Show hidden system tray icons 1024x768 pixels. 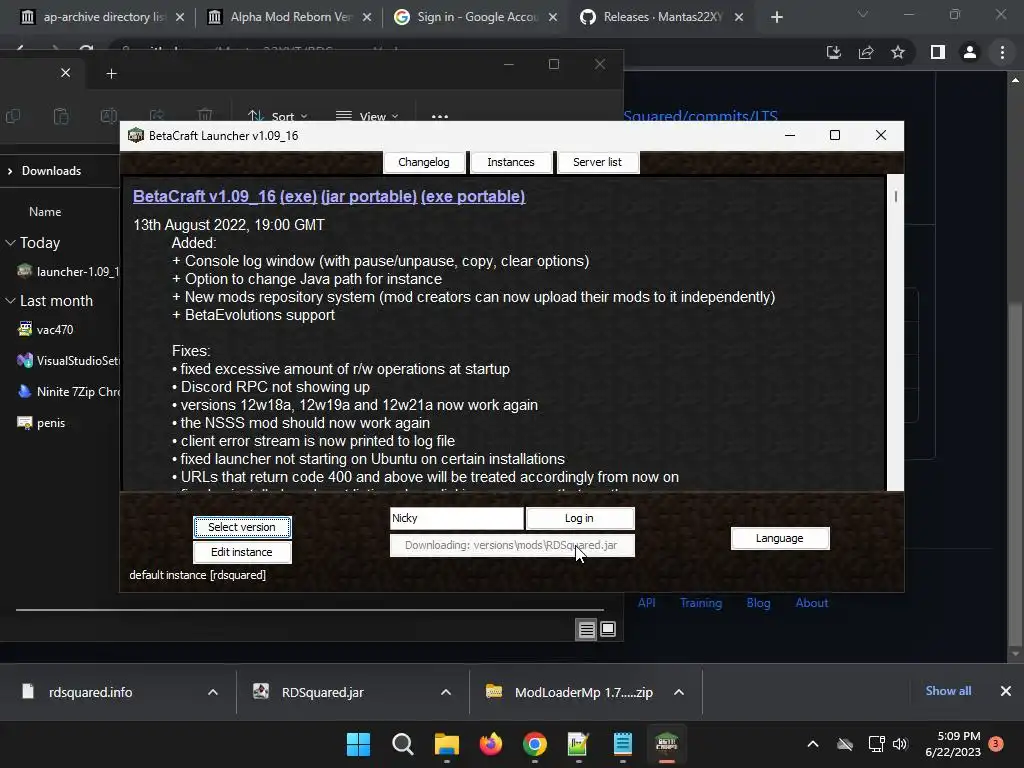[813, 744]
